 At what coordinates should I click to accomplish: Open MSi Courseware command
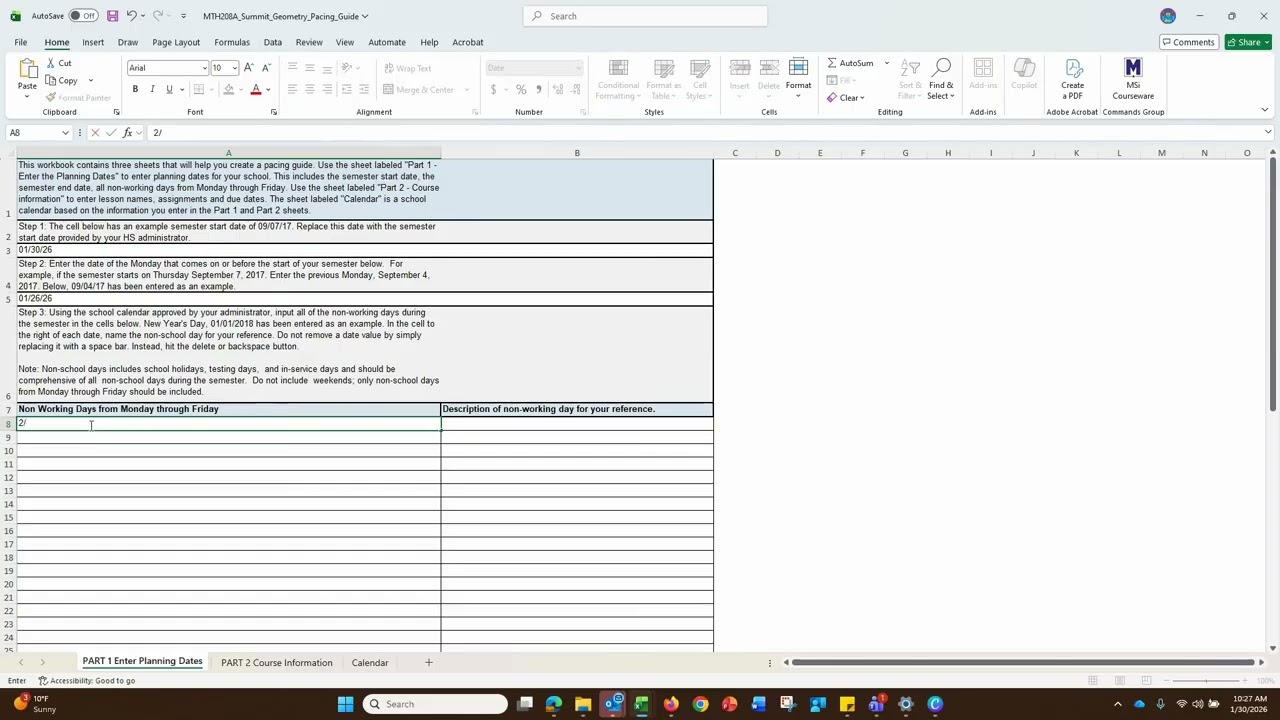tap(1133, 67)
